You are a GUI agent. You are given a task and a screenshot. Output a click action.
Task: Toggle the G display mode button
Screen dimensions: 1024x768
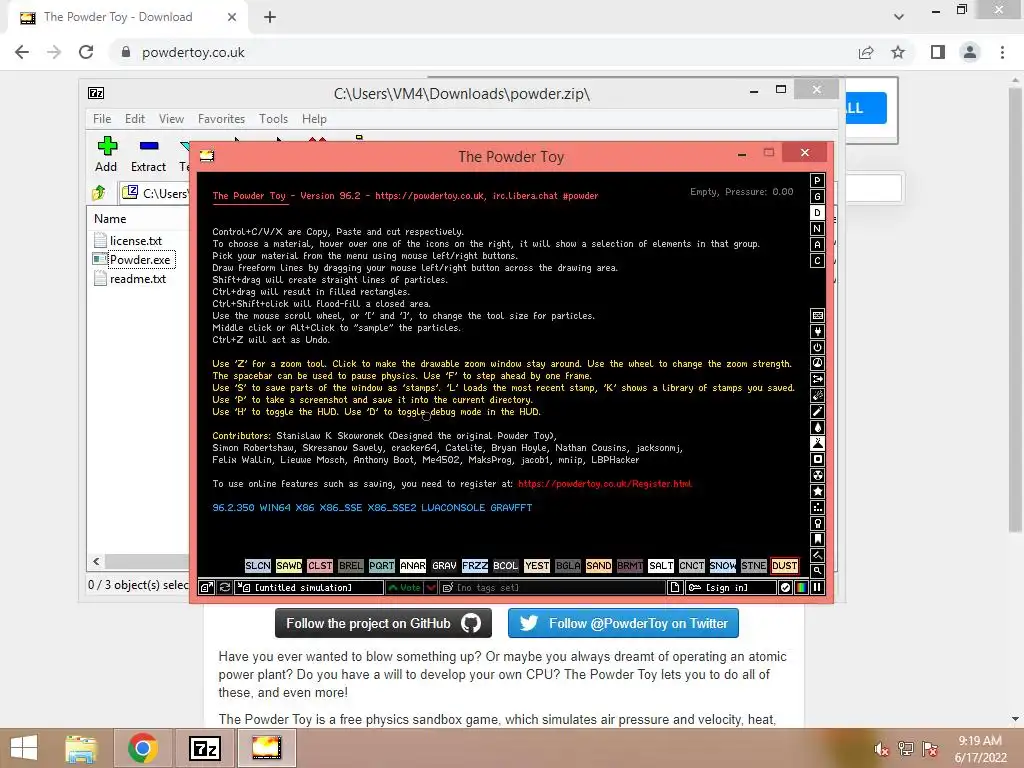pyautogui.click(x=817, y=197)
